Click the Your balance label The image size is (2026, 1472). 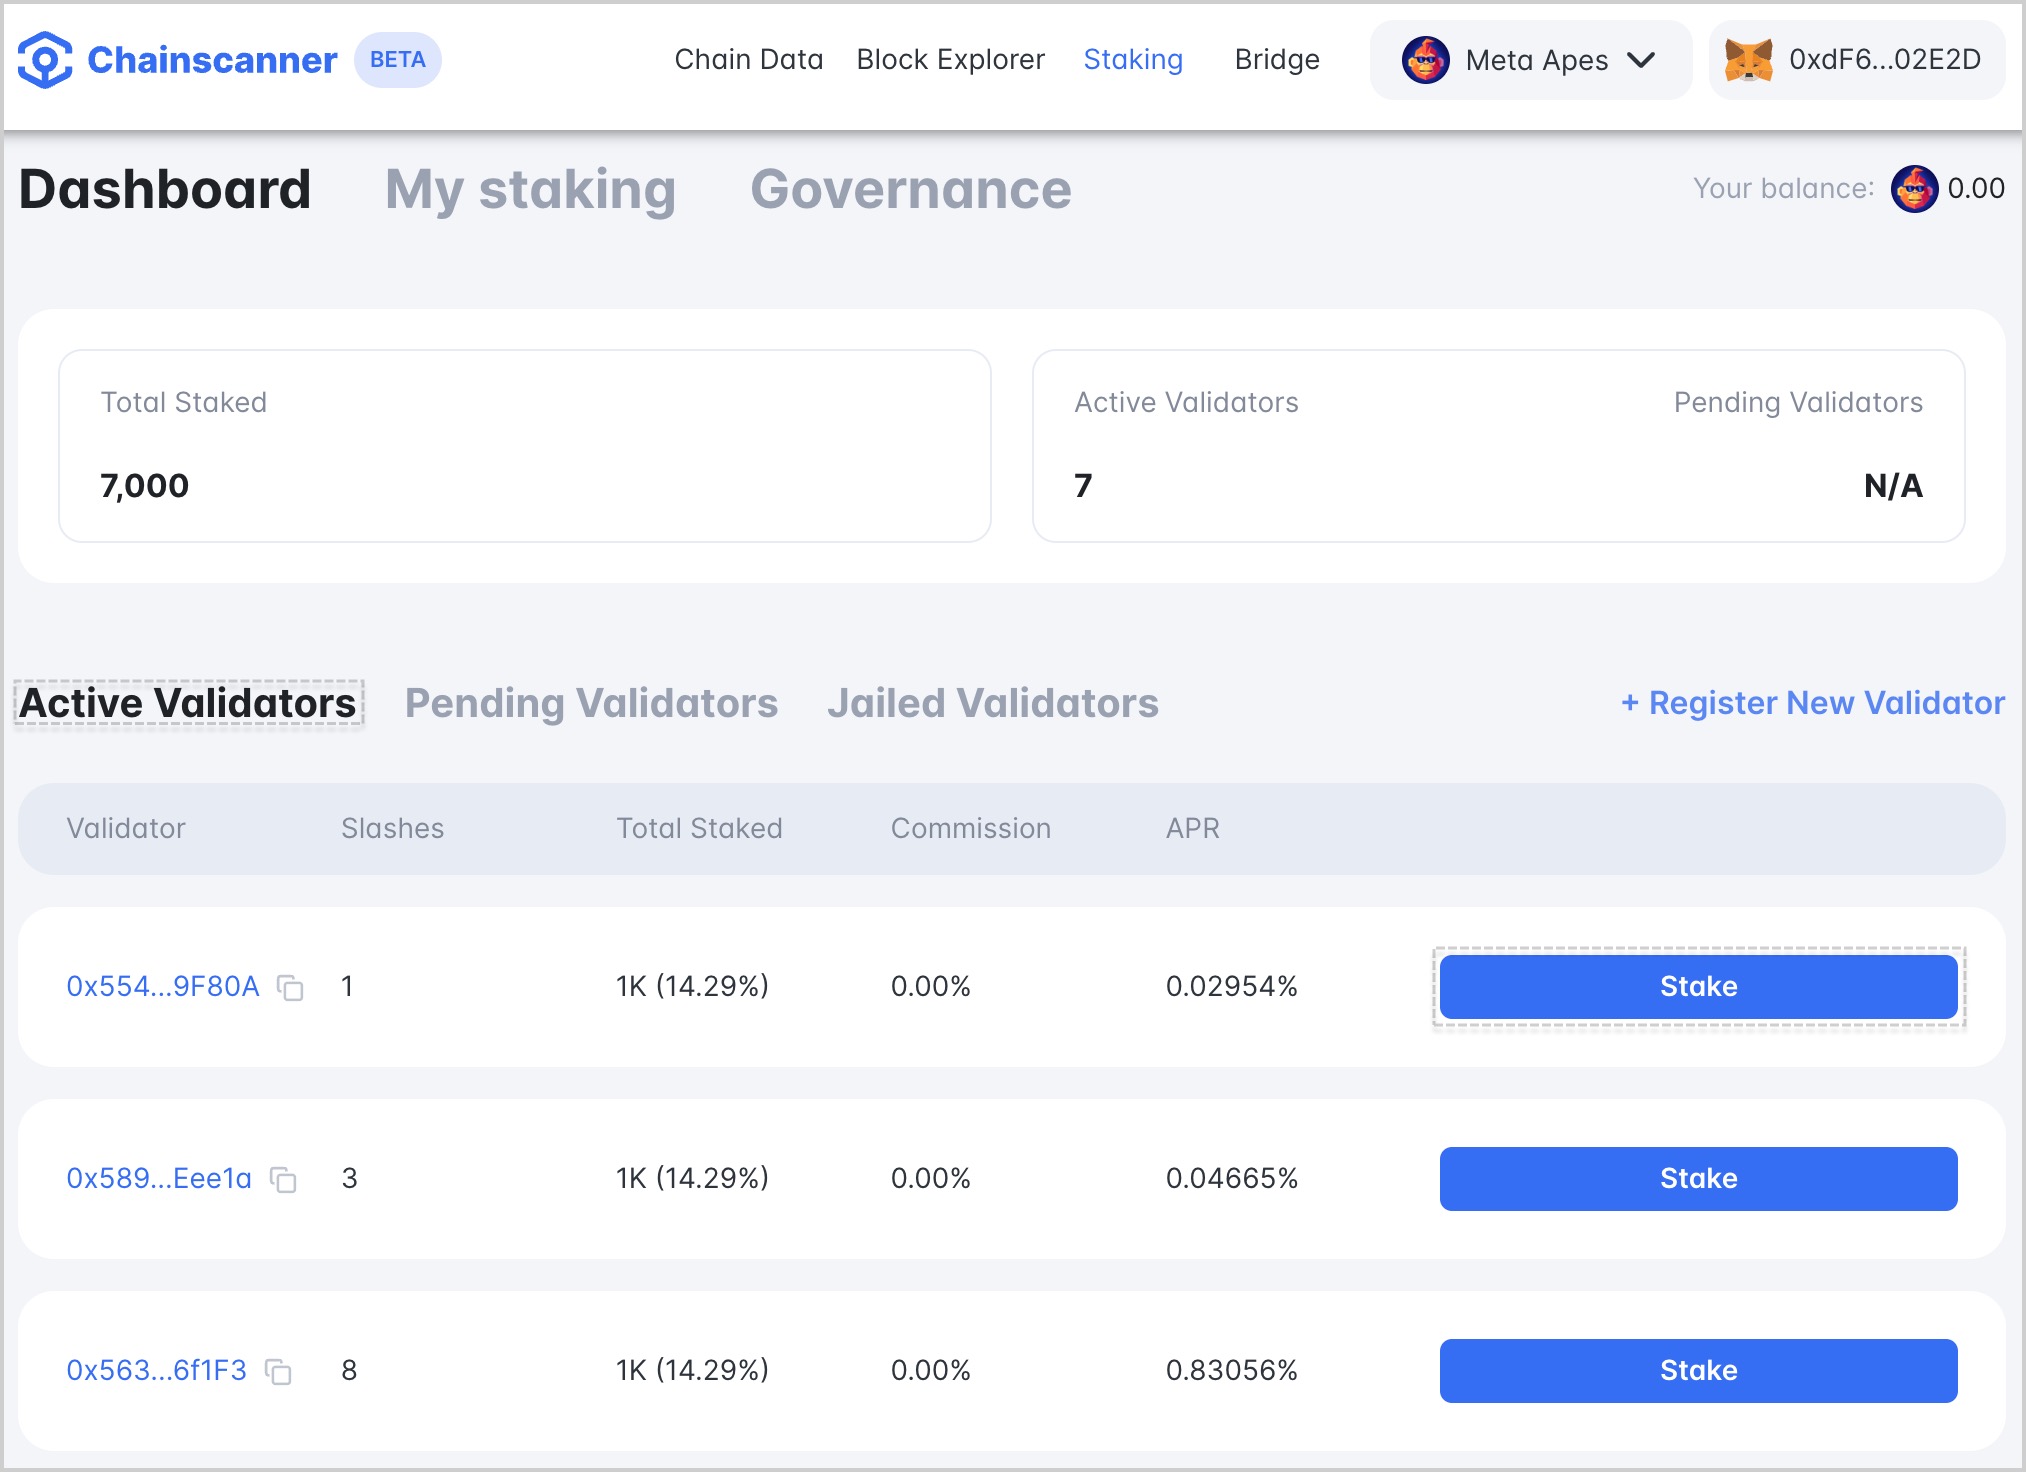point(1784,189)
